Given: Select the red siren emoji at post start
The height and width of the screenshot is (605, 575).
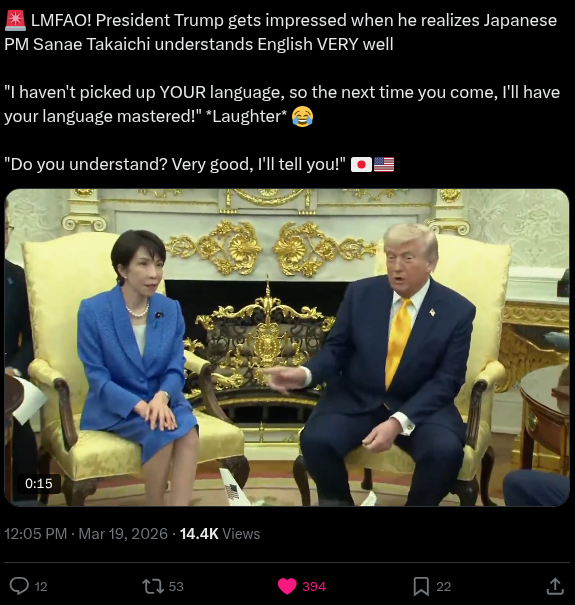Looking at the screenshot, I should click(x=15, y=20).
